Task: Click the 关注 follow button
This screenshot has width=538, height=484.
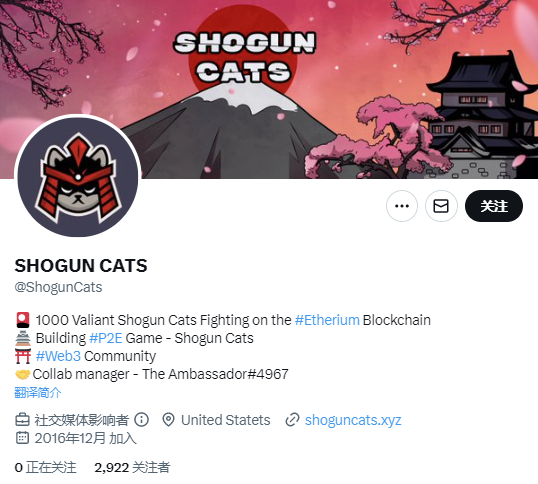Action: (x=494, y=206)
